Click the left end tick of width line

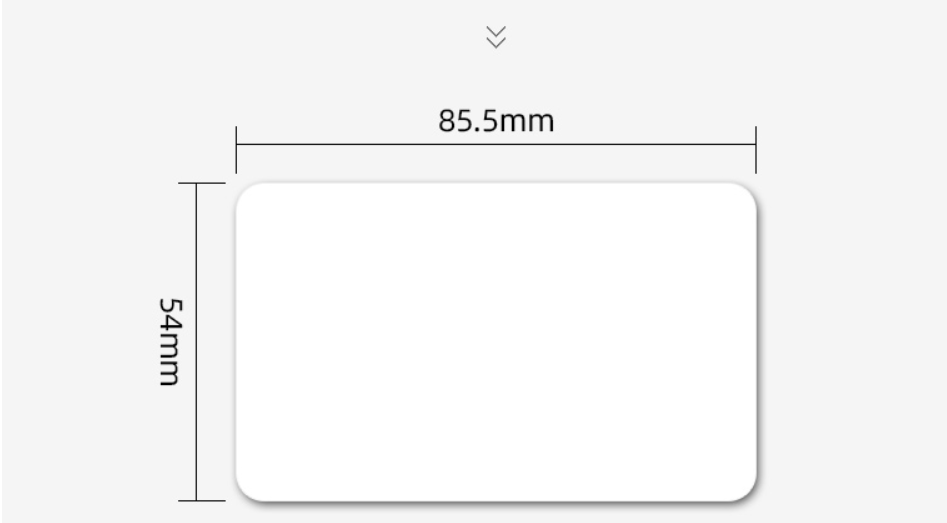[236, 150]
